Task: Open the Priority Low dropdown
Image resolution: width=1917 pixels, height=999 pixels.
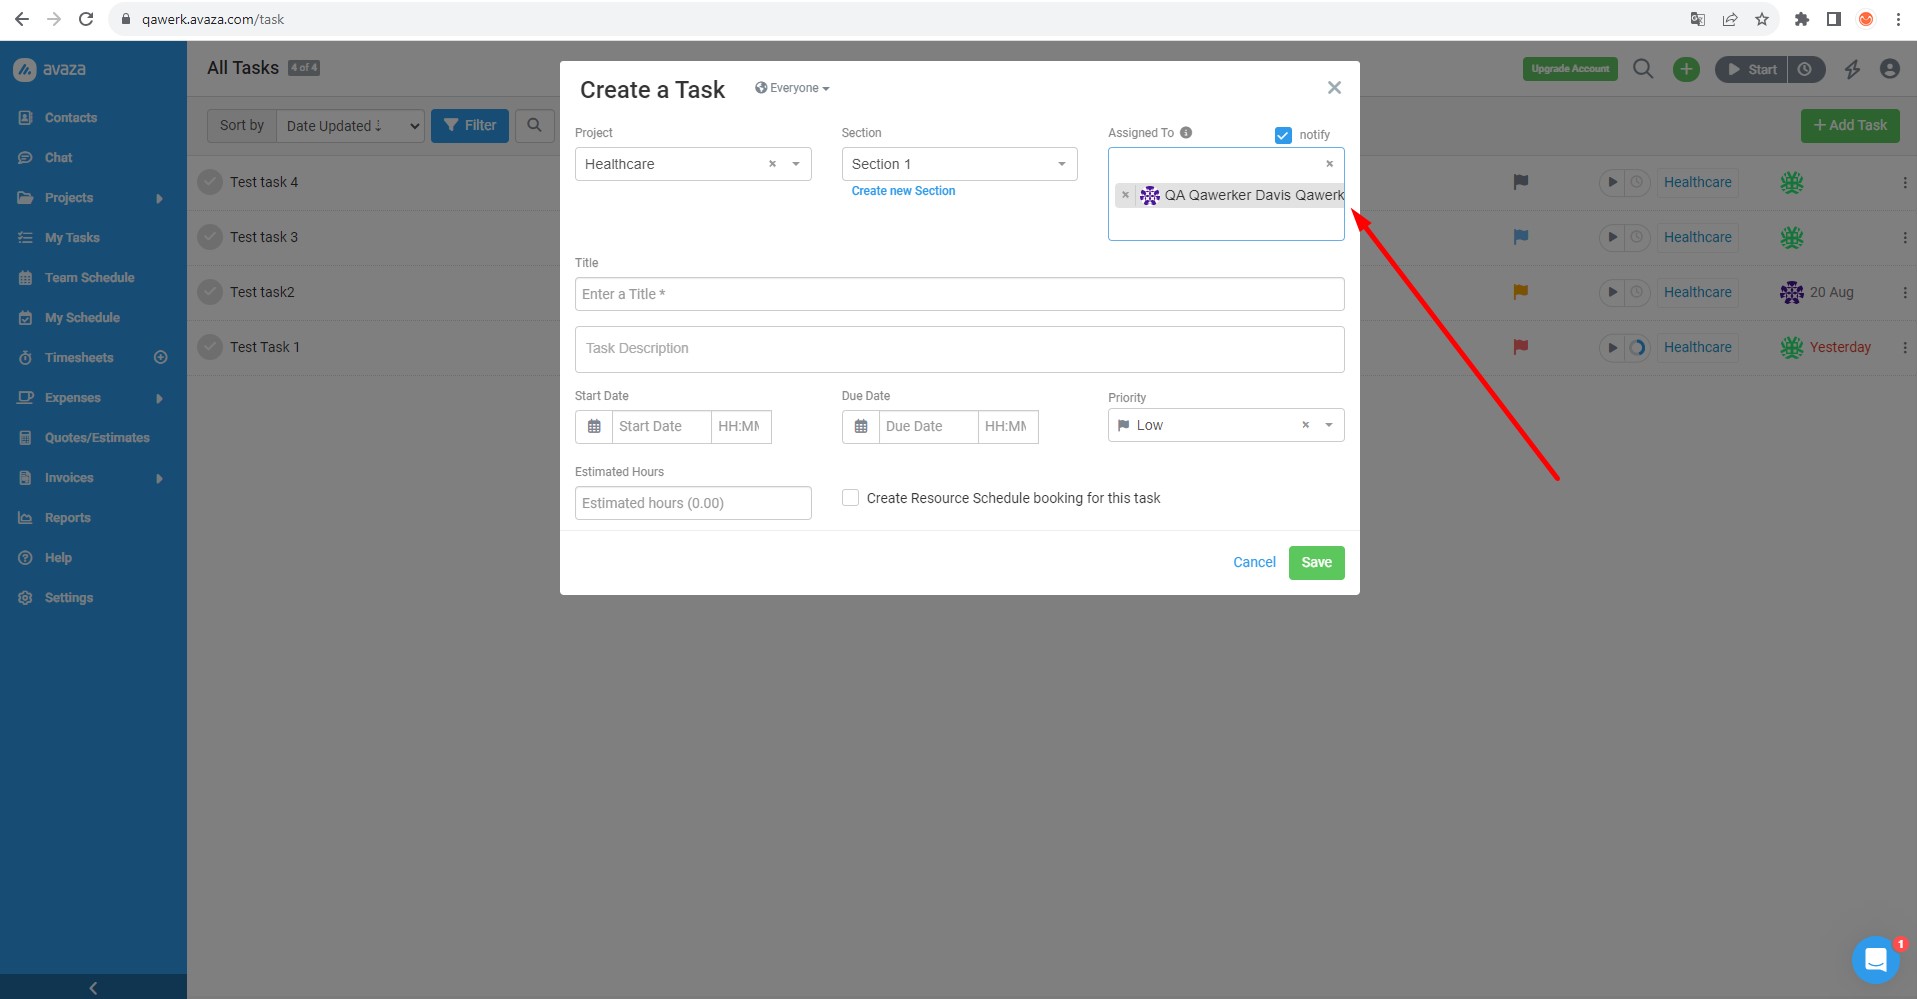Action: pyautogui.click(x=1226, y=425)
